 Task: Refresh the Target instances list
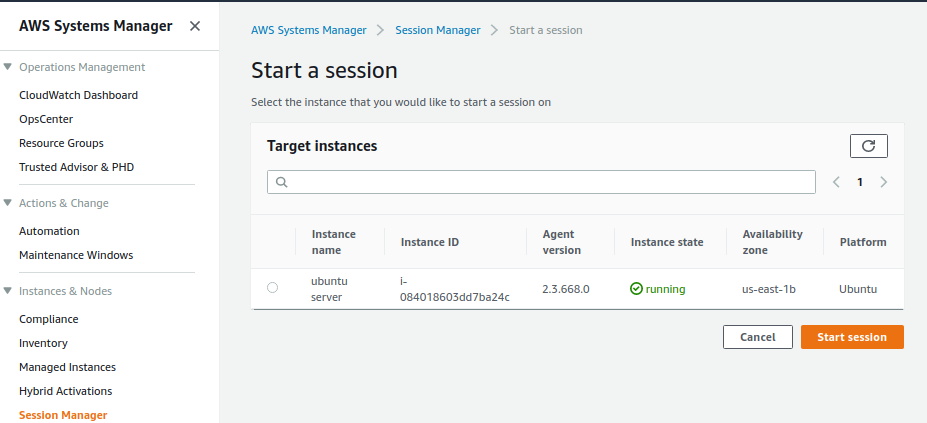[868, 146]
